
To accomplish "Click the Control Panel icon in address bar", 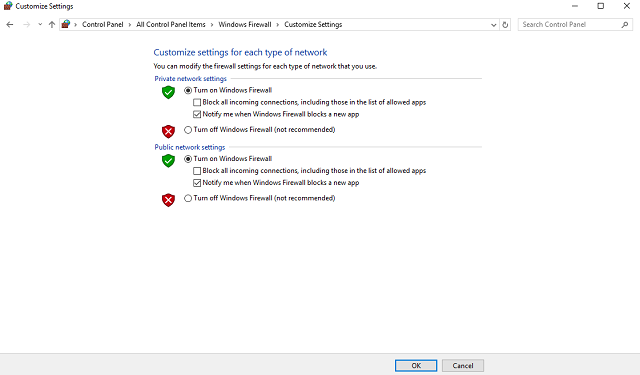I will 66,24.
